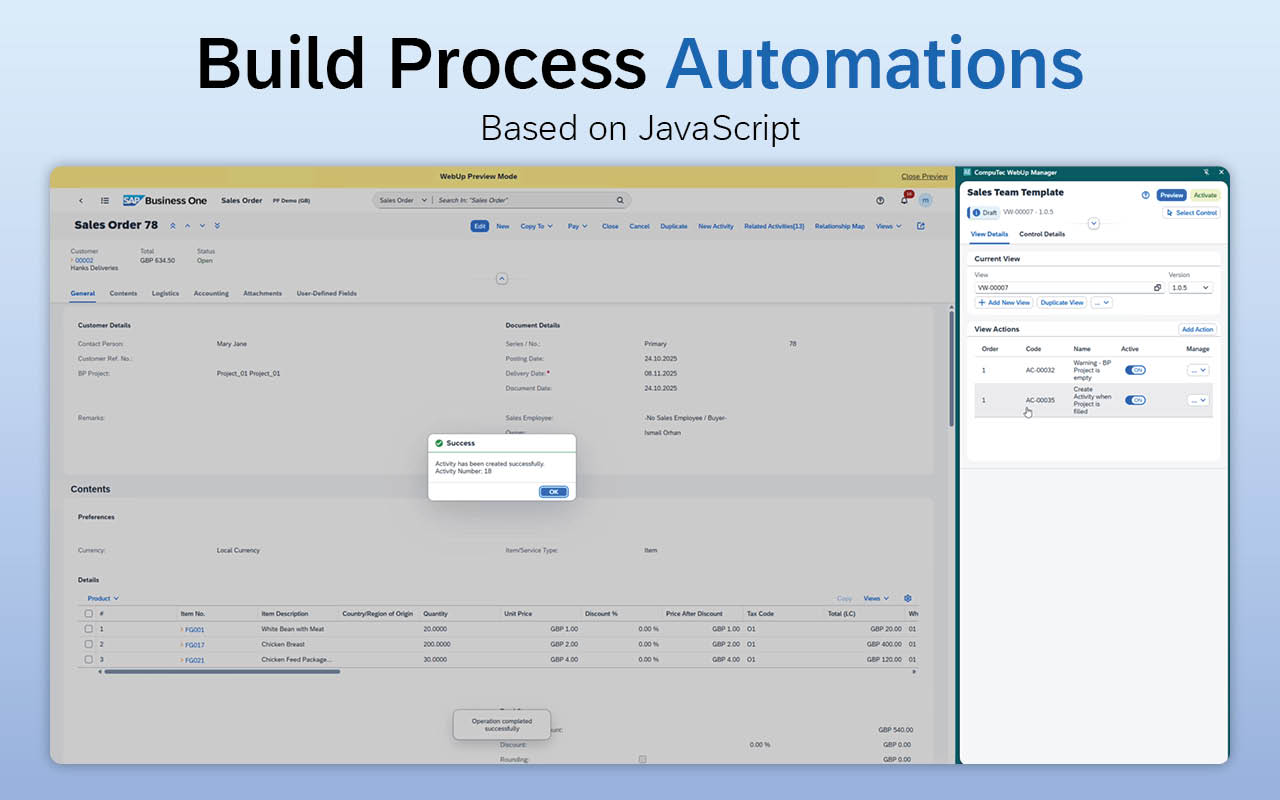Open Manage dropdown for AC-00032
The image size is (1280, 800).
tap(1197, 370)
